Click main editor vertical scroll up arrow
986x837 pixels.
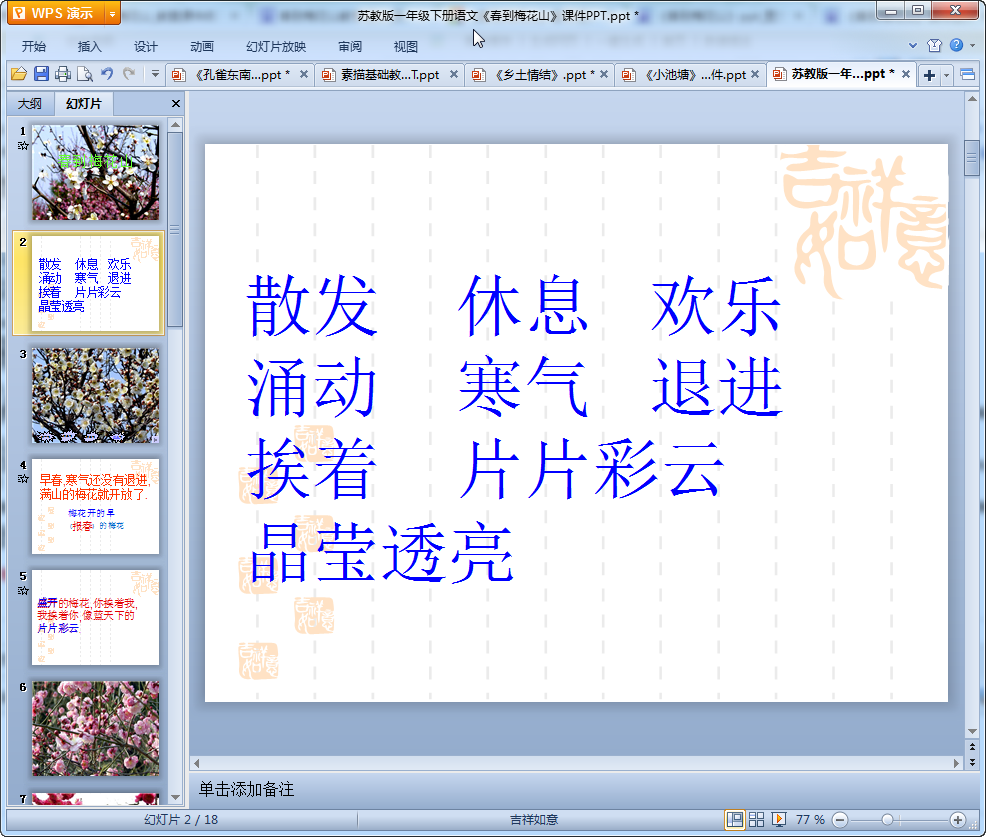coord(972,99)
